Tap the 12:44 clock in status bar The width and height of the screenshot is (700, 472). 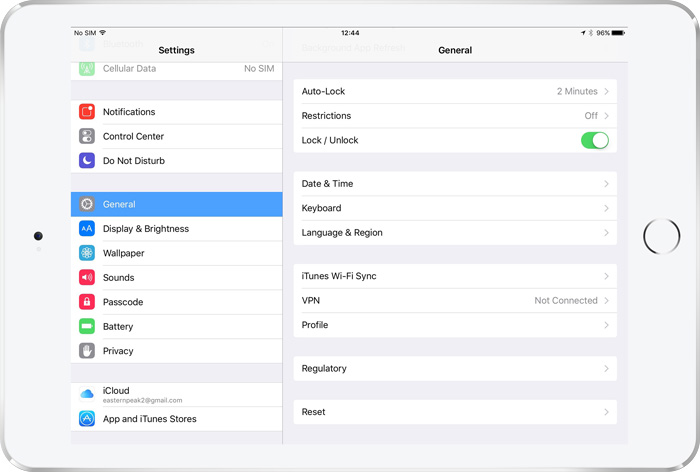[x=350, y=33]
